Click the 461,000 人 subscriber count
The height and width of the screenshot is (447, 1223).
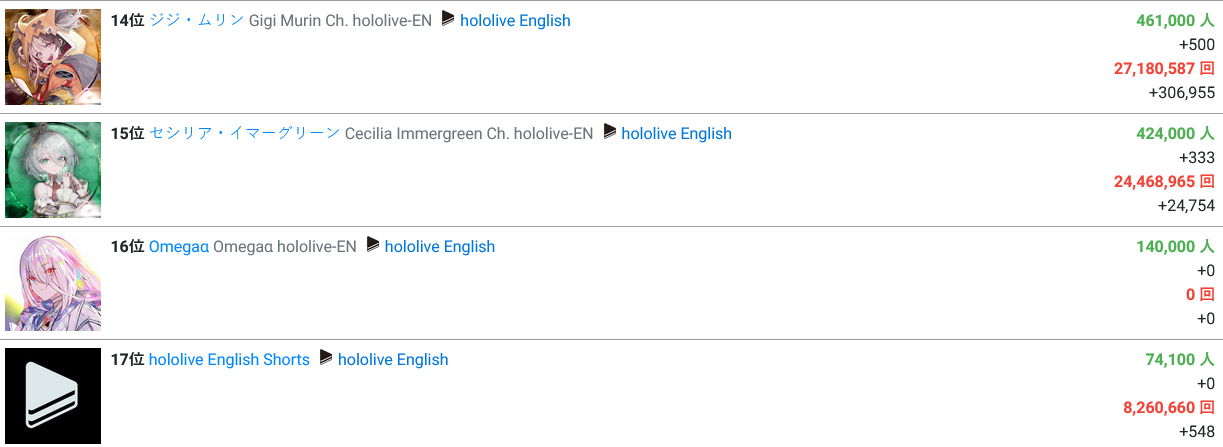[1175, 20]
